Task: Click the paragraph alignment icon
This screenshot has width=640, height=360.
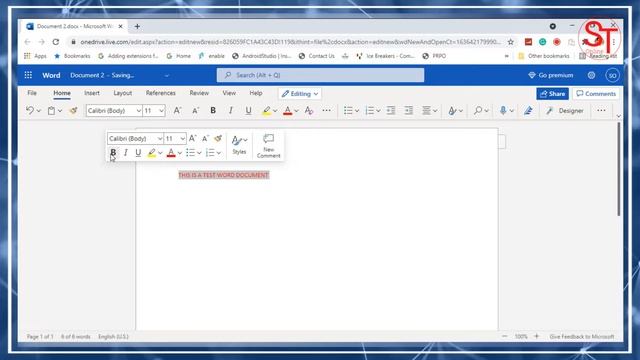Action: click(x=426, y=111)
